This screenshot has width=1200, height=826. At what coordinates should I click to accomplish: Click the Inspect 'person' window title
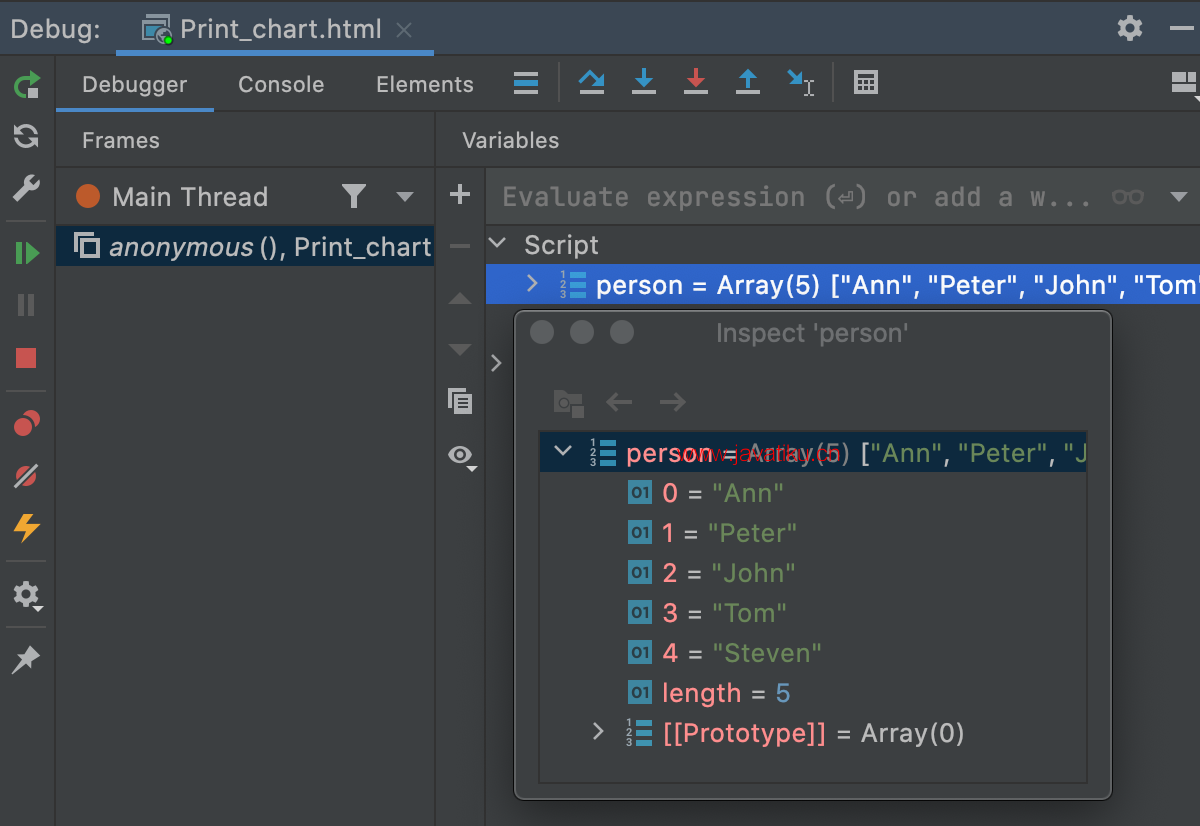(812, 333)
